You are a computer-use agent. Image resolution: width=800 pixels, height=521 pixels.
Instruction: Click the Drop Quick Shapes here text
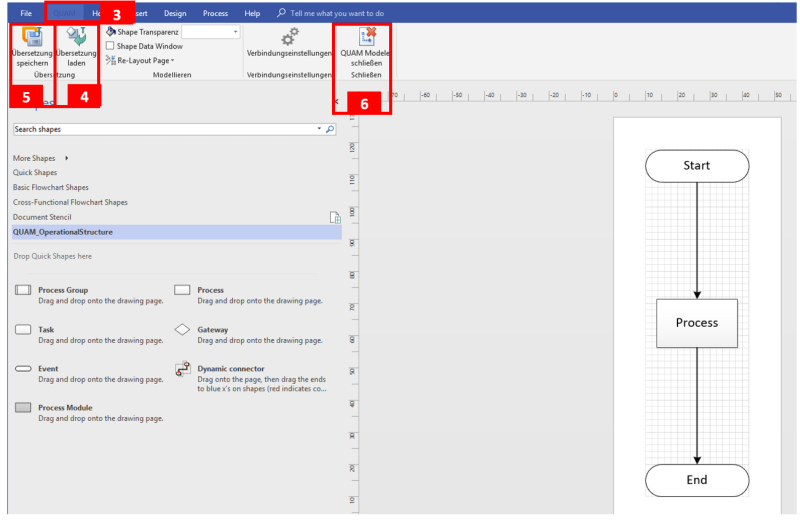coord(53,256)
